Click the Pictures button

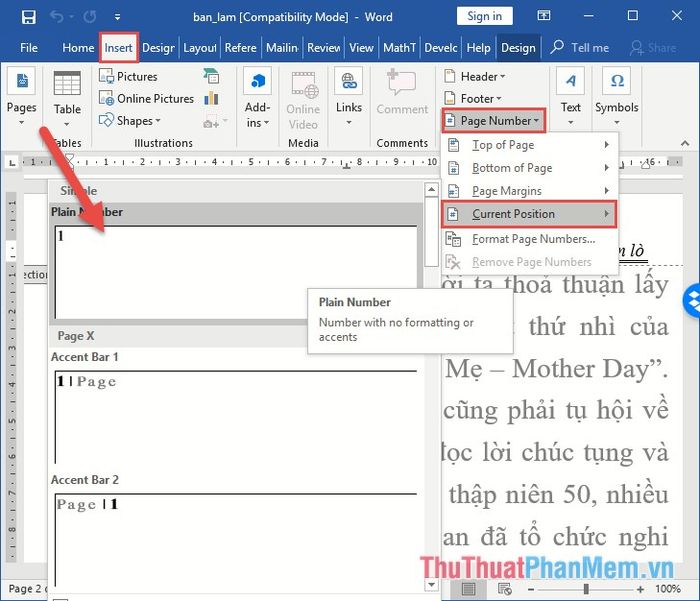[128, 76]
